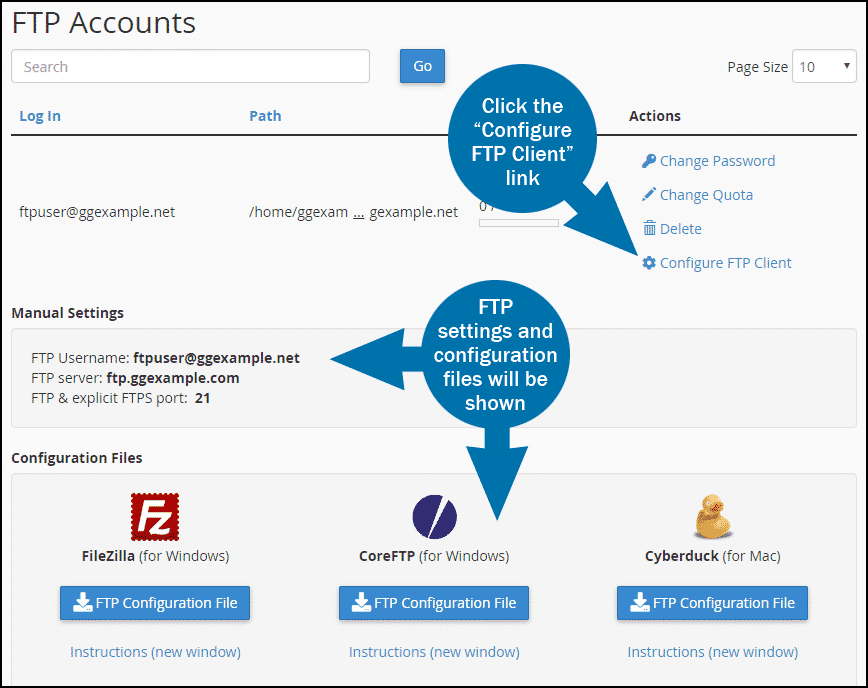Focus the Search input field
Image resolution: width=868 pixels, height=688 pixels.
(x=190, y=67)
